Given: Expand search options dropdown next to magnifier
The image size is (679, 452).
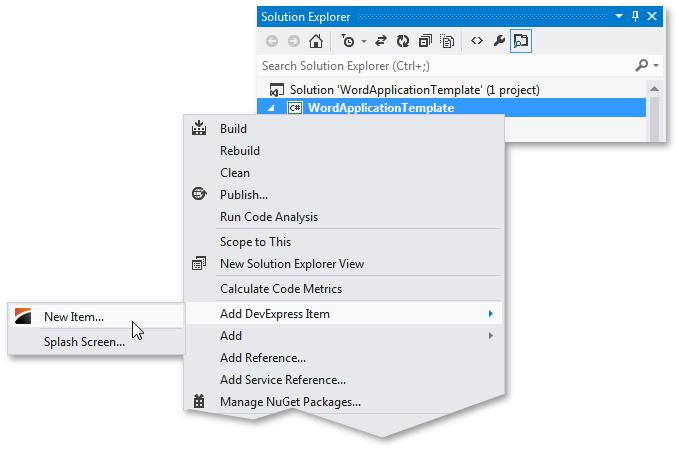Looking at the screenshot, I should [655, 66].
